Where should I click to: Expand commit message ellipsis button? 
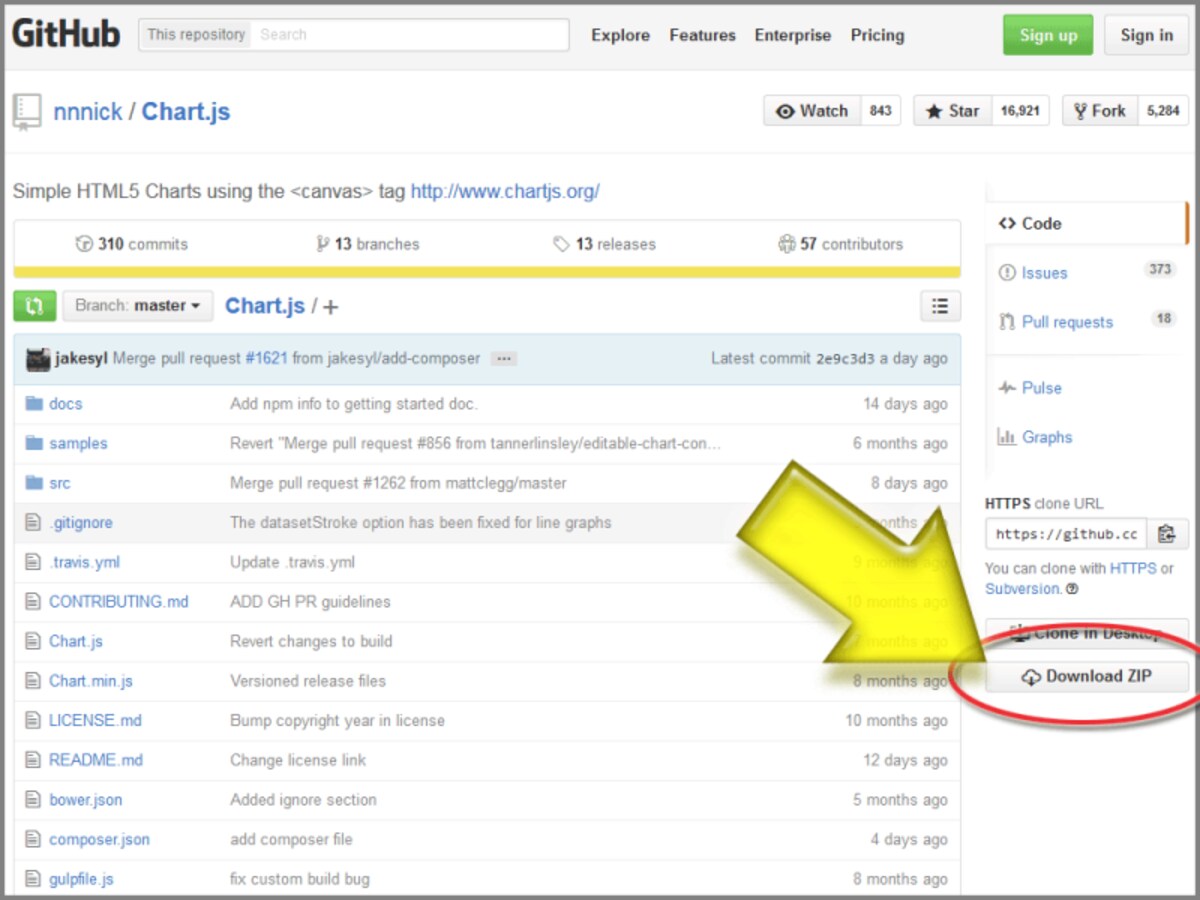click(x=504, y=358)
